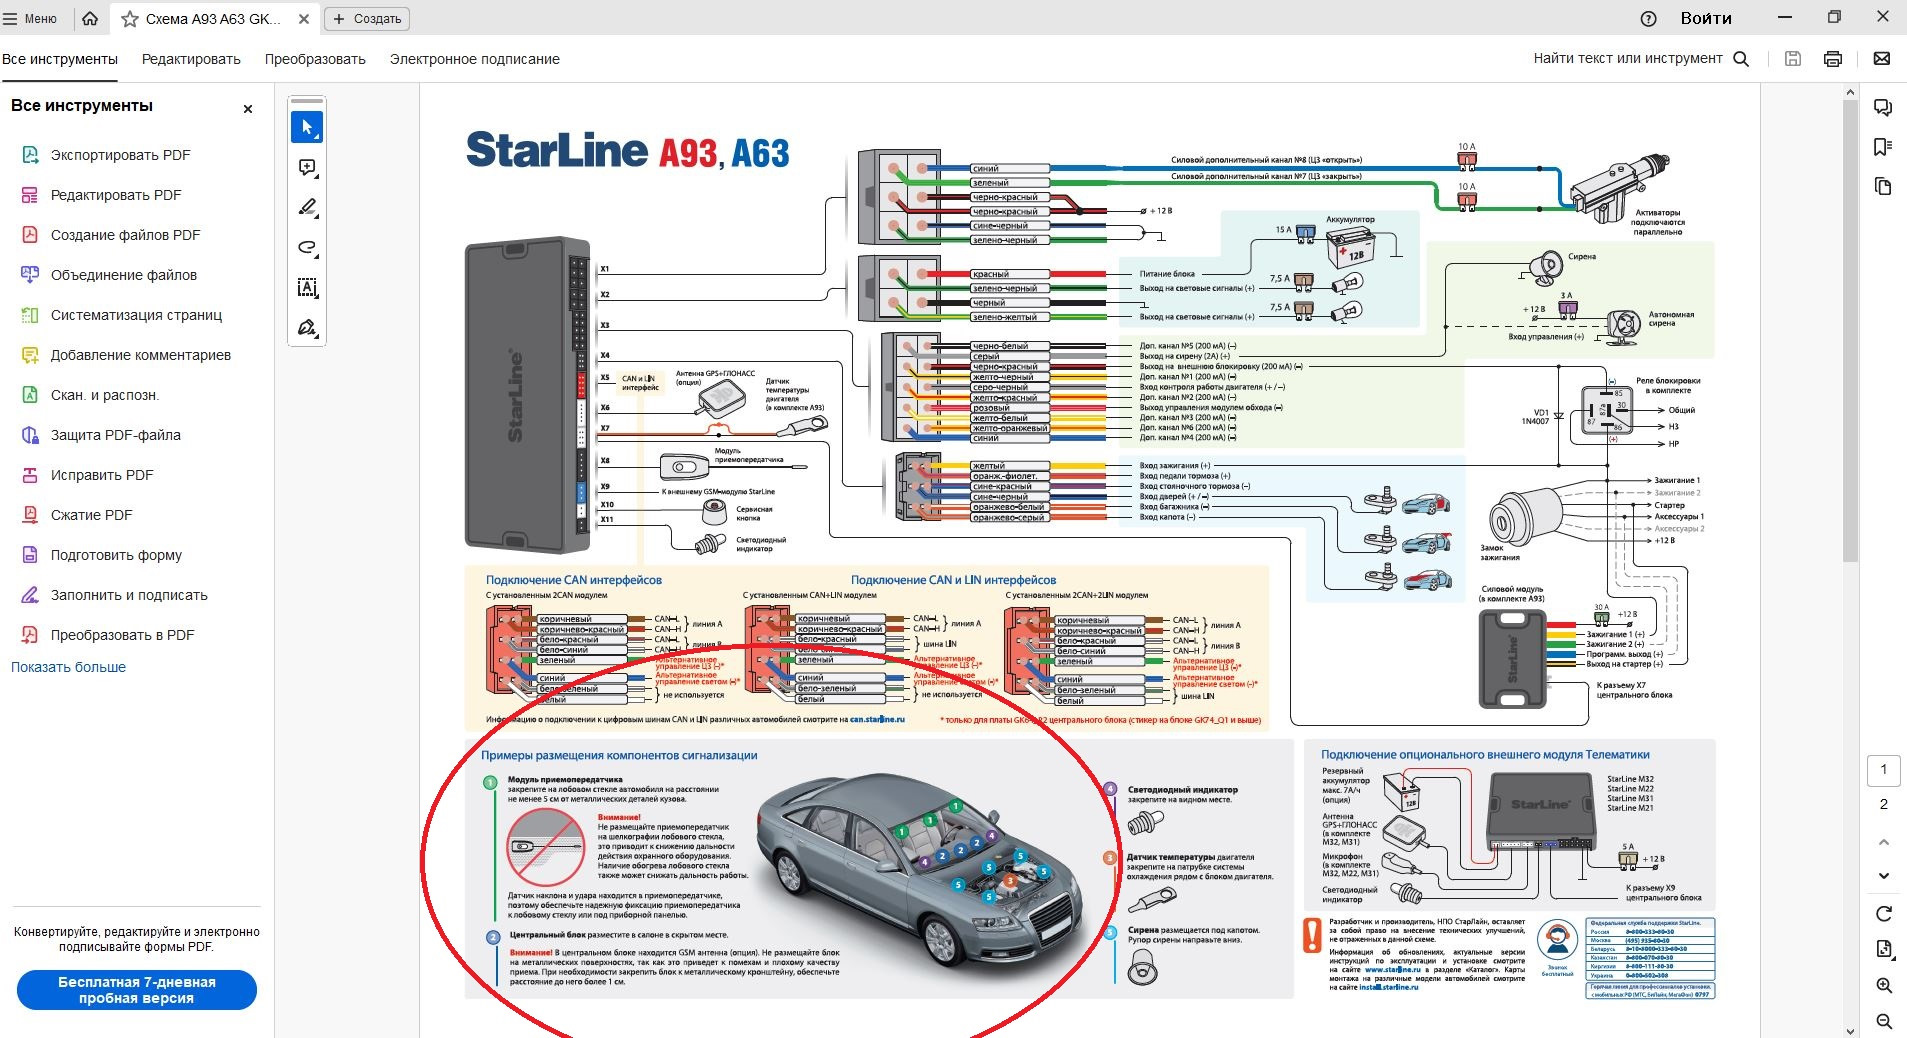Choose Защита PDF-файла tool
The width and height of the screenshot is (1907, 1038).
(116, 435)
